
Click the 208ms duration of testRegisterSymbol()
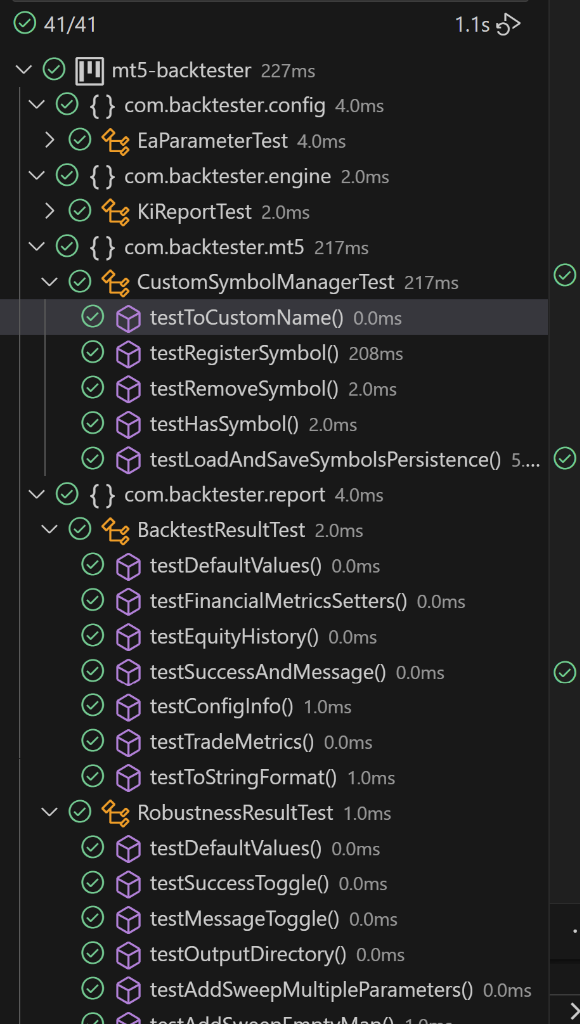[x=376, y=354]
